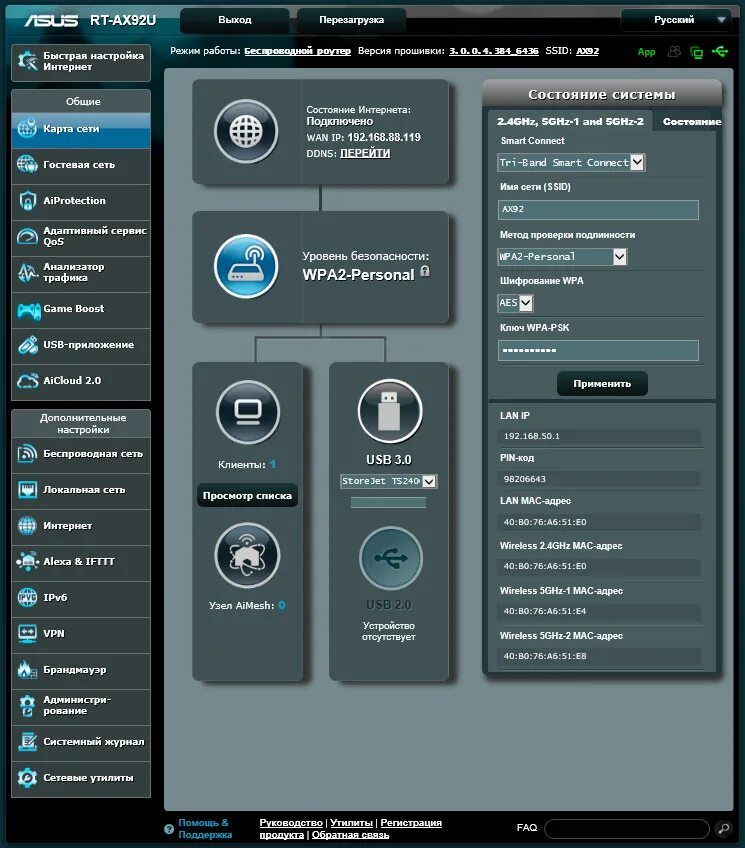Open Анализатор трафика page
This screenshot has width=745, height=848.
(81, 274)
